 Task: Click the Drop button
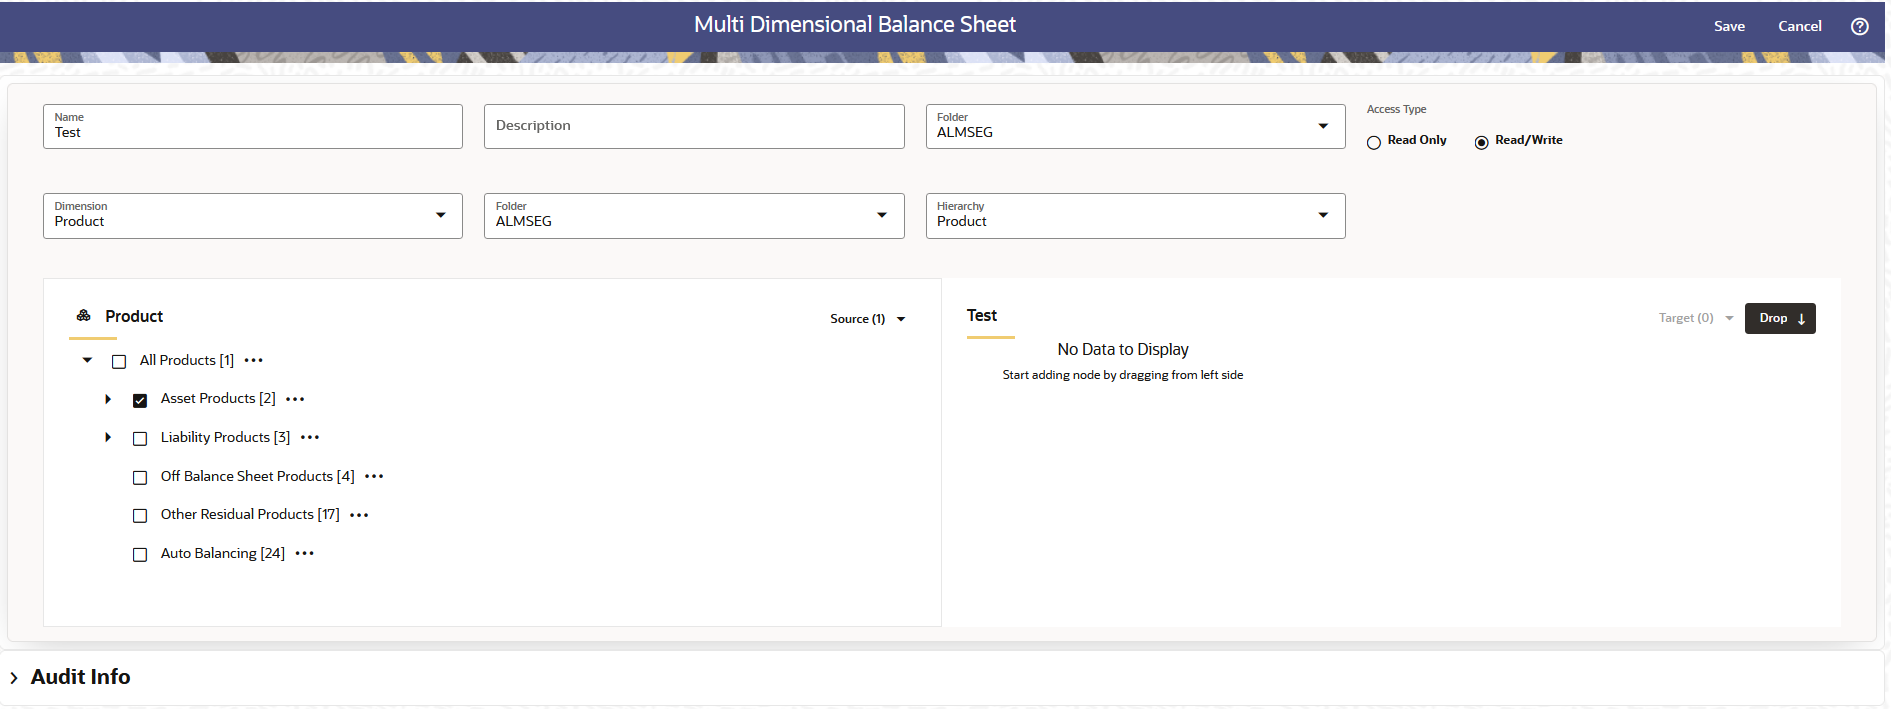(1780, 318)
